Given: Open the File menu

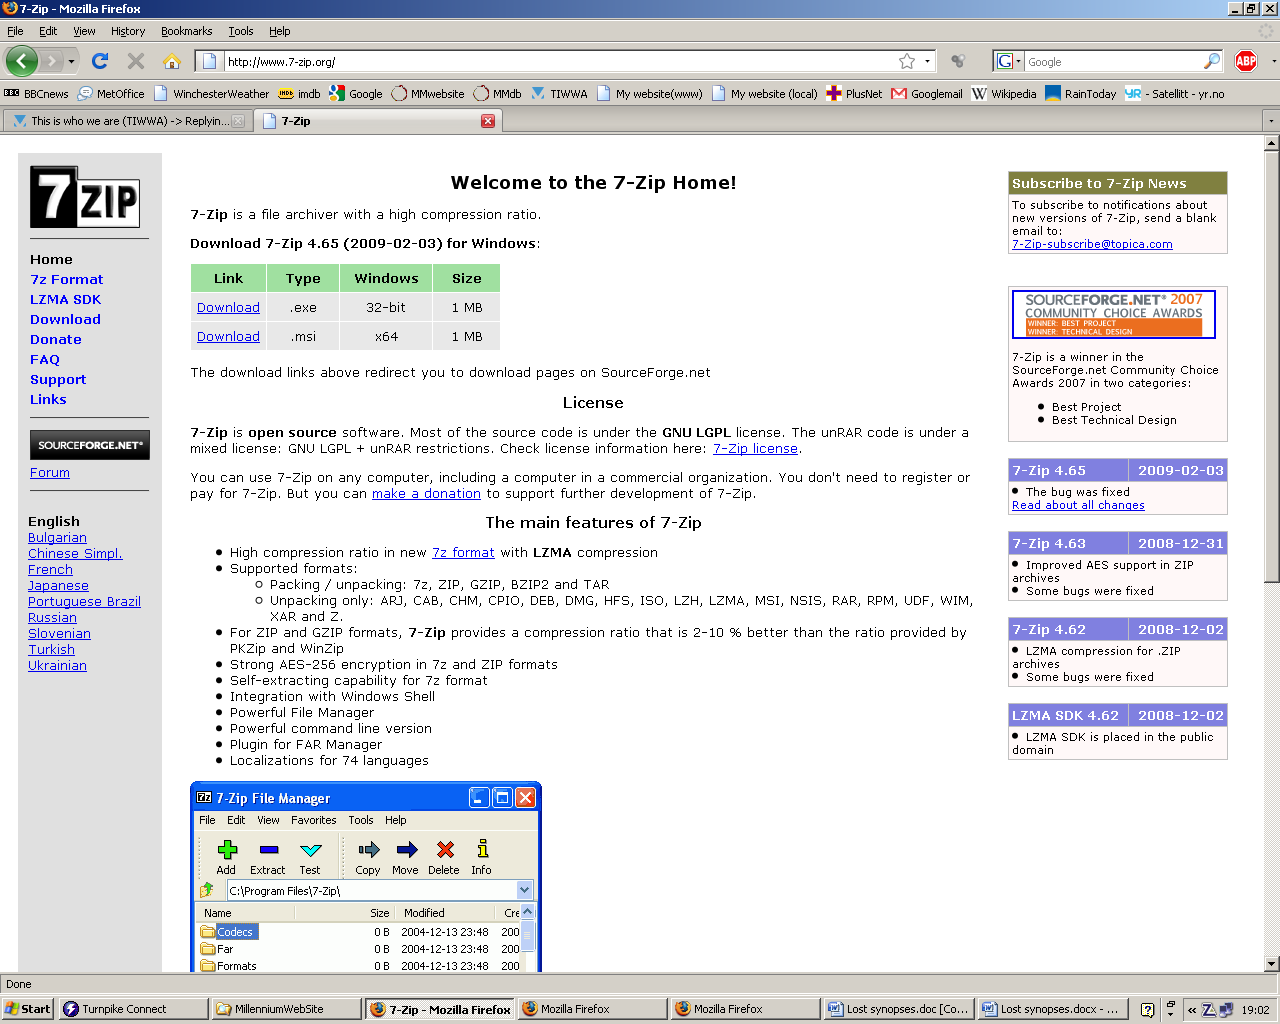Looking at the screenshot, I should click(x=15, y=31).
